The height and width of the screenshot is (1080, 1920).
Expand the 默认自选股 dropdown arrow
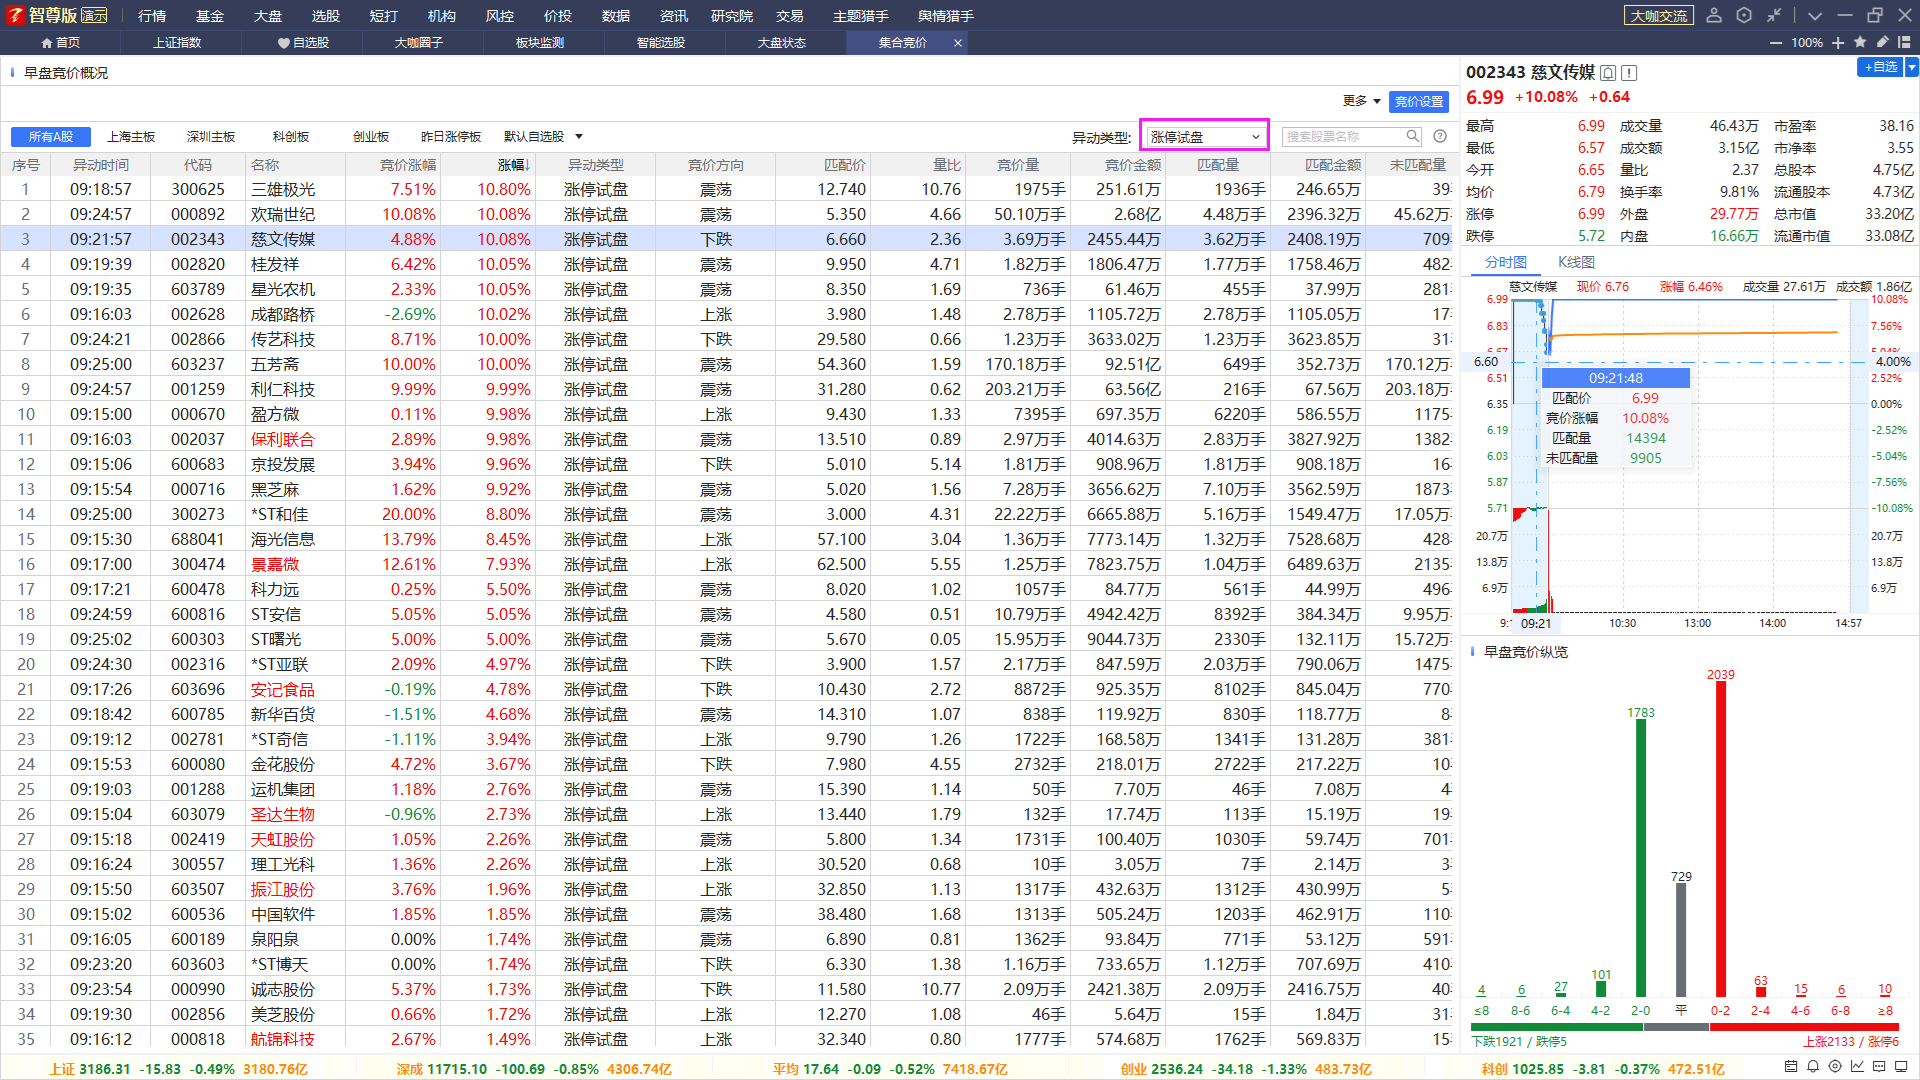579,136
